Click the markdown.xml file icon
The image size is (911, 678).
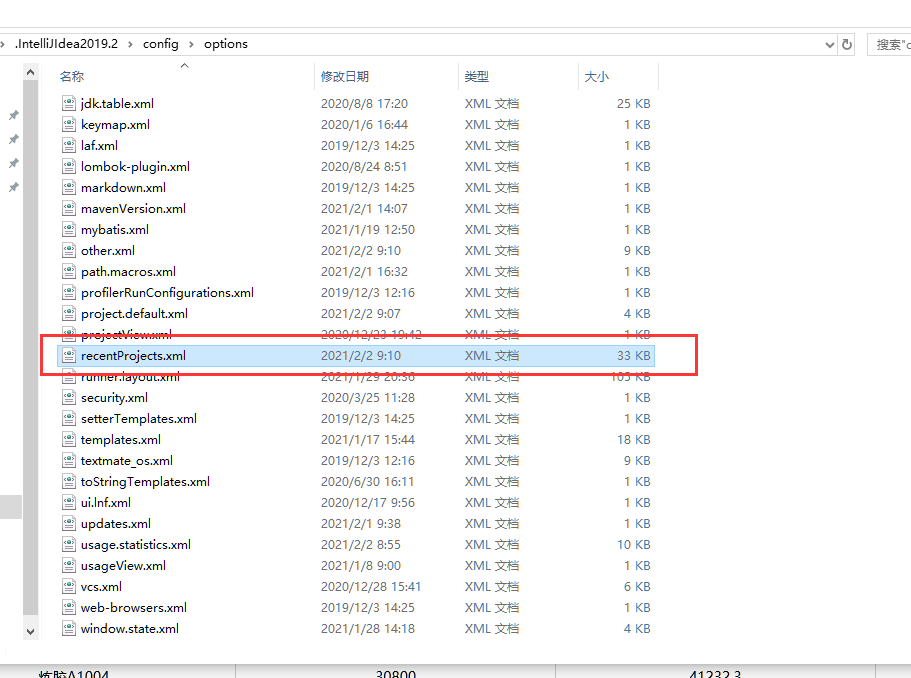[x=69, y=188]
